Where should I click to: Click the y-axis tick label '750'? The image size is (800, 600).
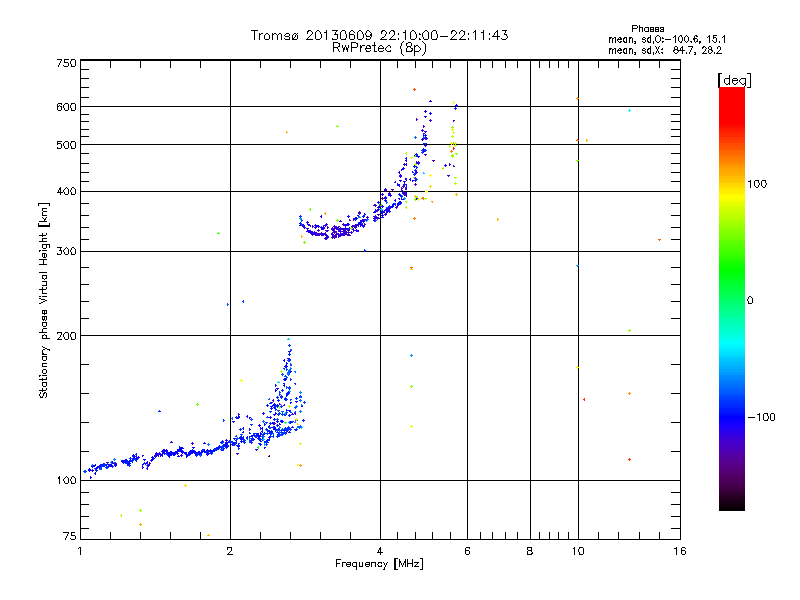coord(66,63)
